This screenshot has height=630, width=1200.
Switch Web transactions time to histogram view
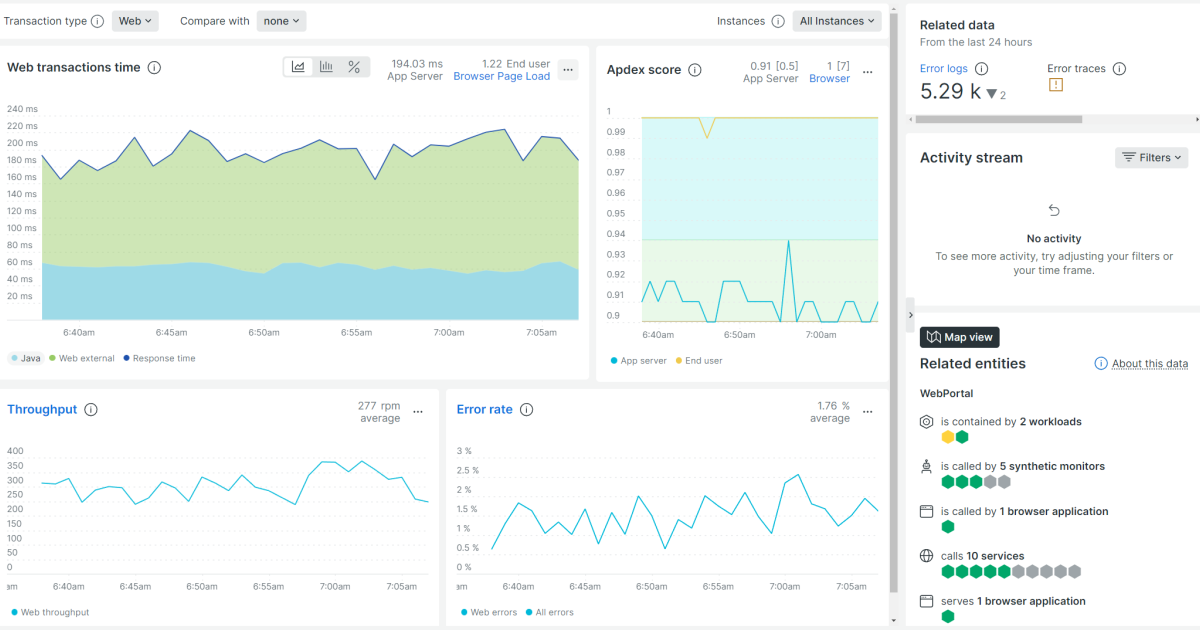coord(326,66)
